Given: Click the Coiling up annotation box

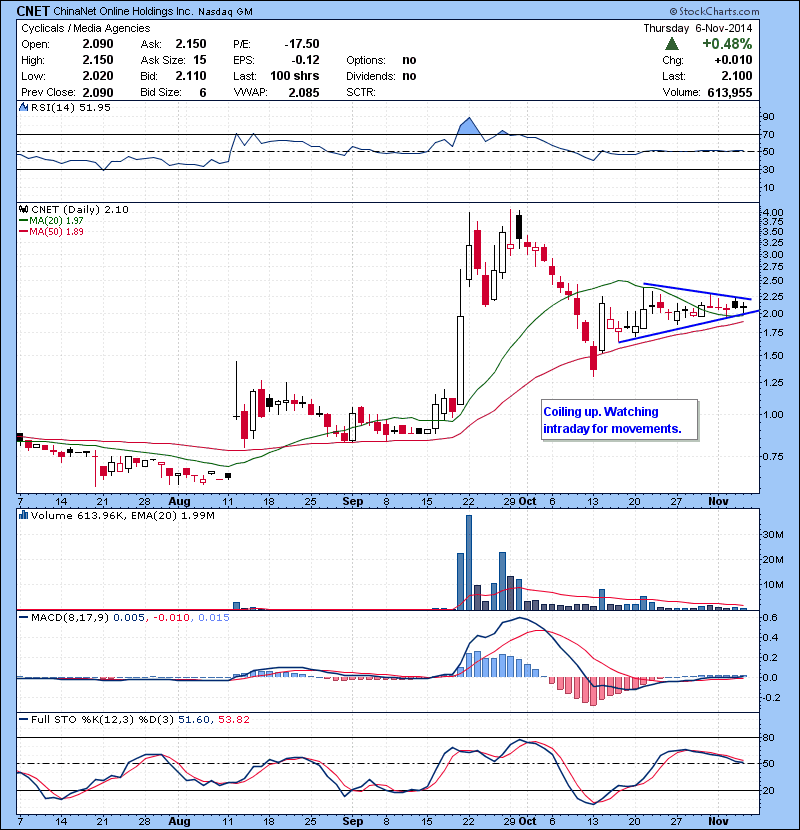Looking at the screenshot, I should 619,420.
